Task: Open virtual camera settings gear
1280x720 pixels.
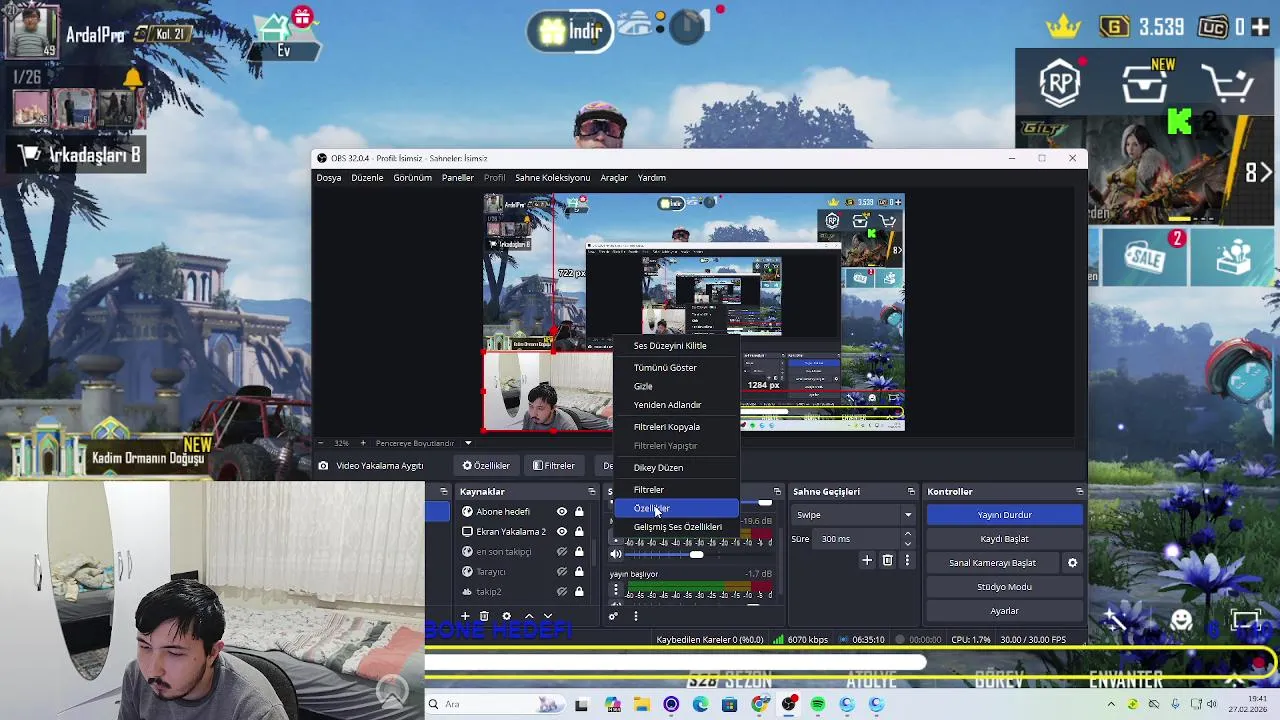Action: click(1072, 563)
